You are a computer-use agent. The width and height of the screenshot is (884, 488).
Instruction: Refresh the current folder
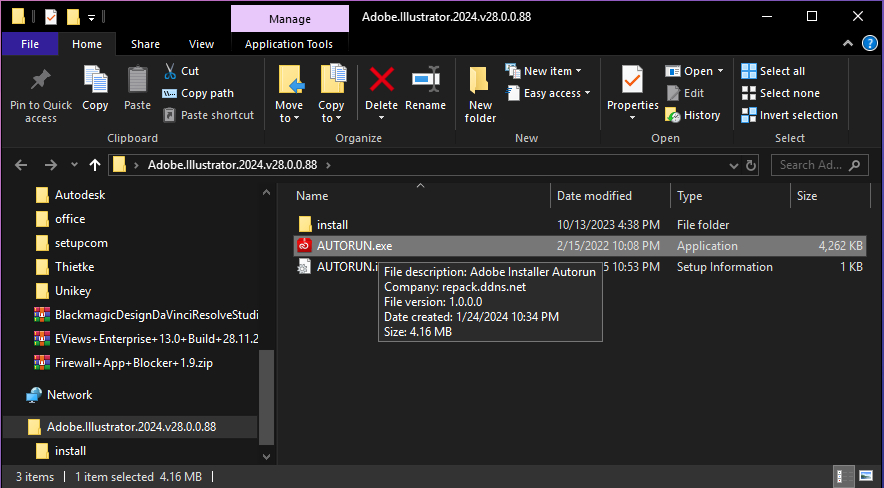pyautogui.click(x=750, y=166)
